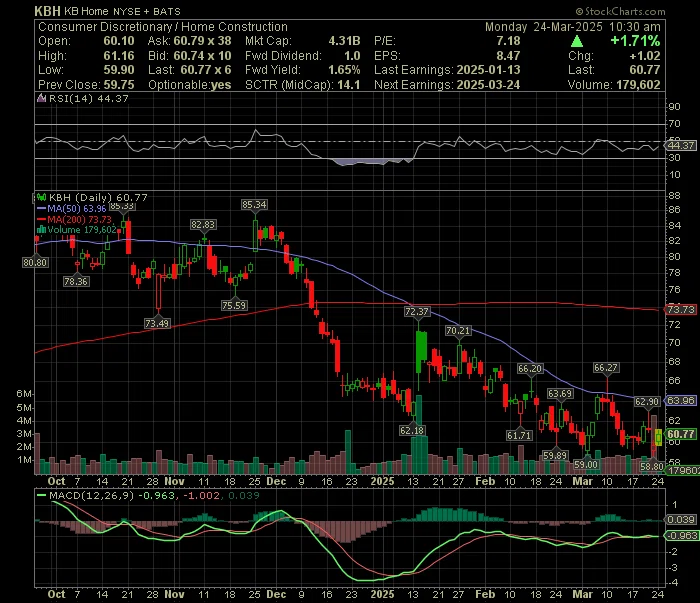Click the 66.27 price annotation
This screenshot has width=700, height=603.
pyautogui.click(x=606, y=367)
